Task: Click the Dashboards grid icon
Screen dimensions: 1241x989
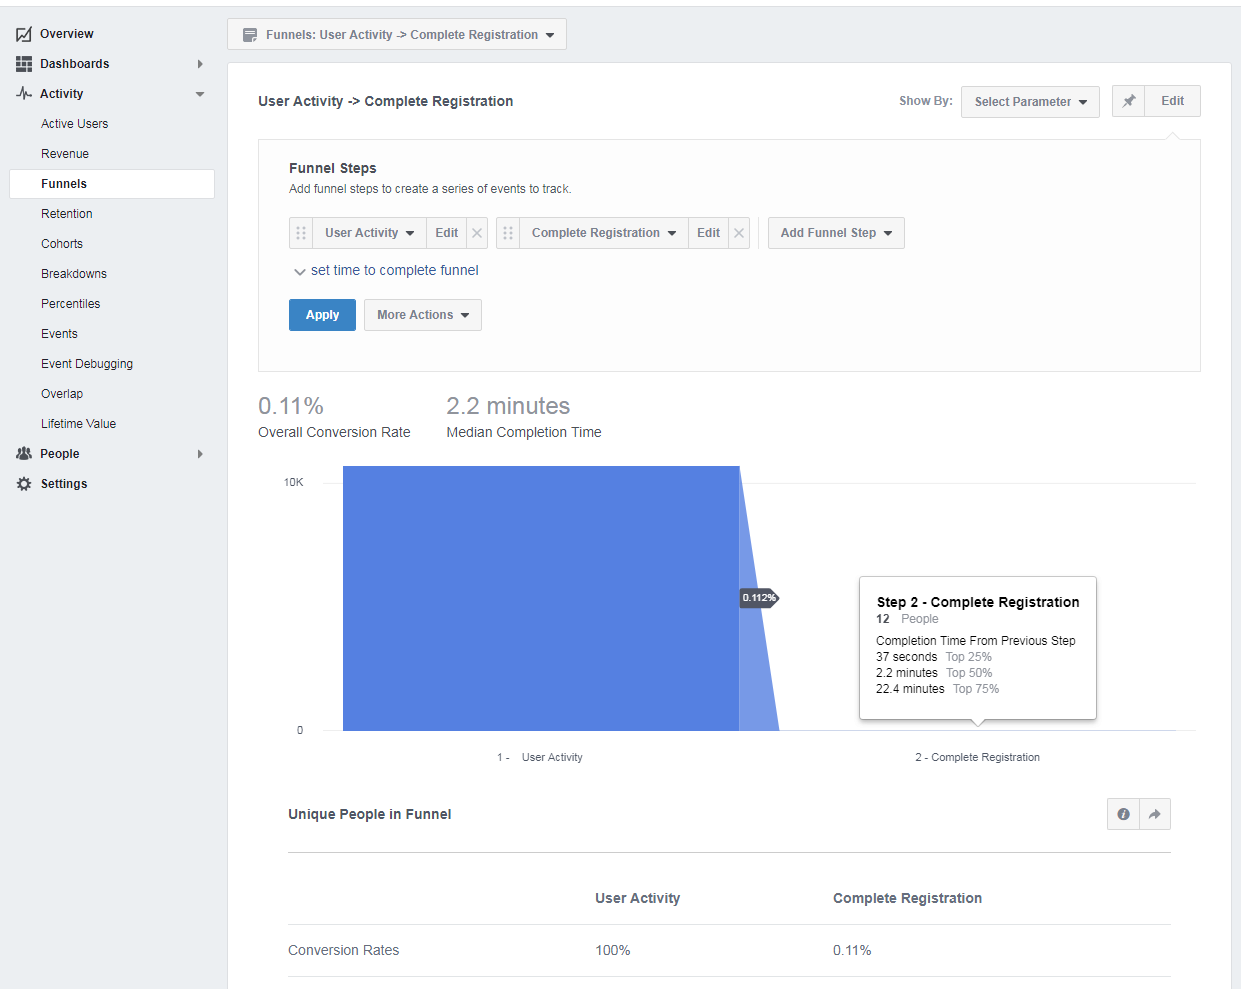Action: (x=22, y=63)
